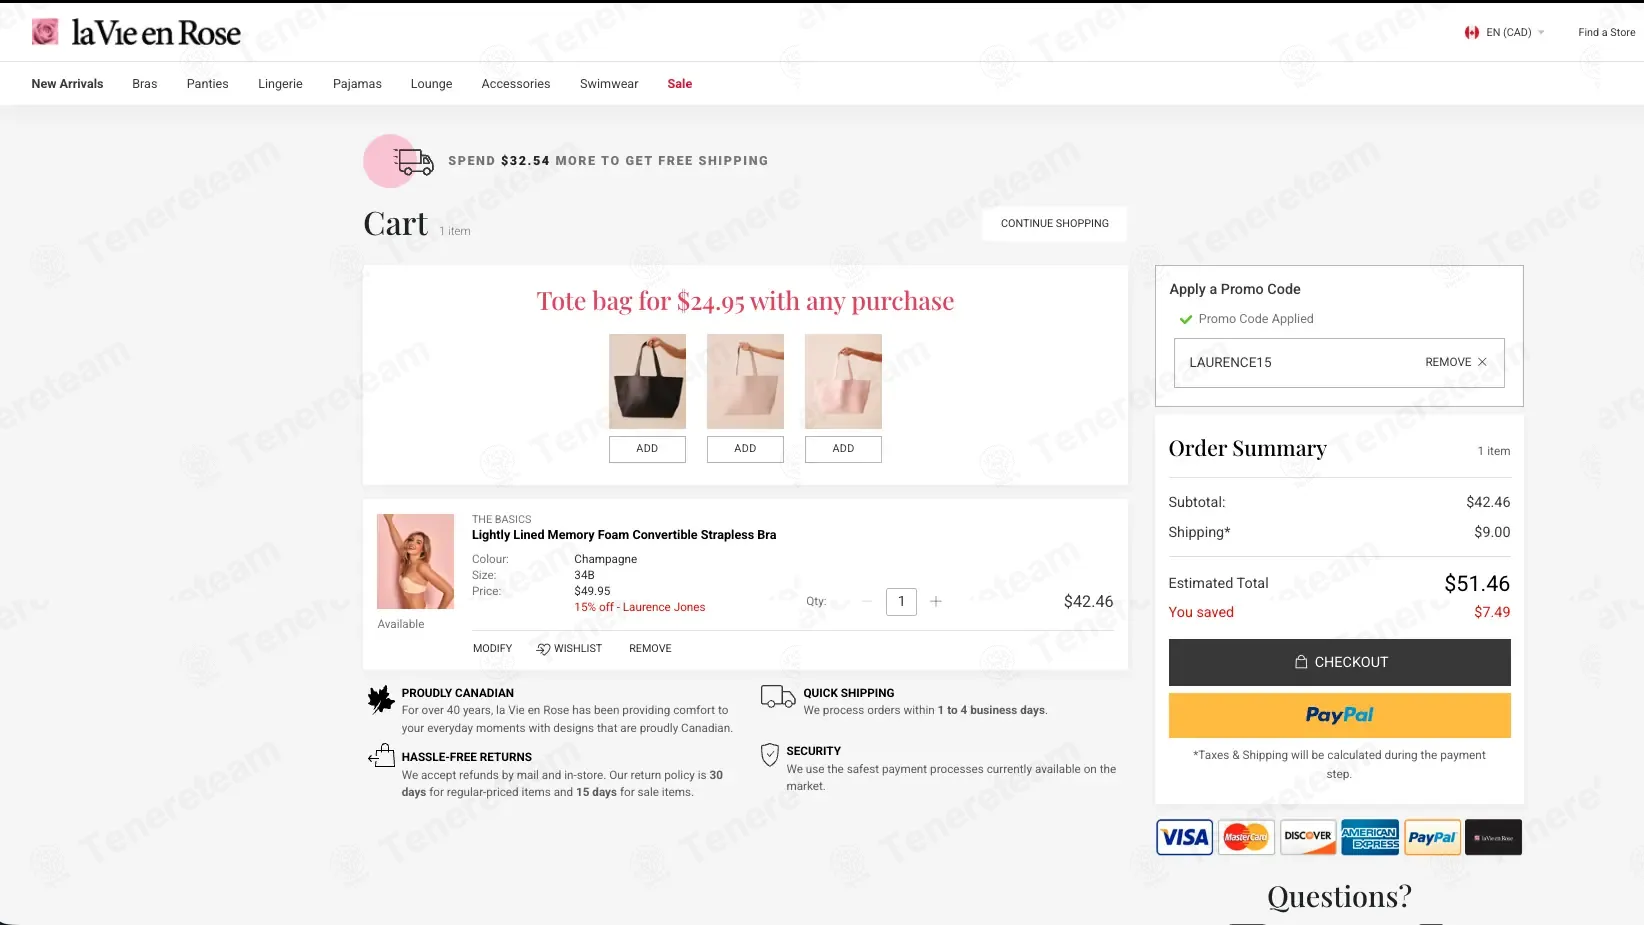The height and width of the screenshot is (925, 1644).
Task: Click the Discover card icon
Action: click(x=1308, y=837)
